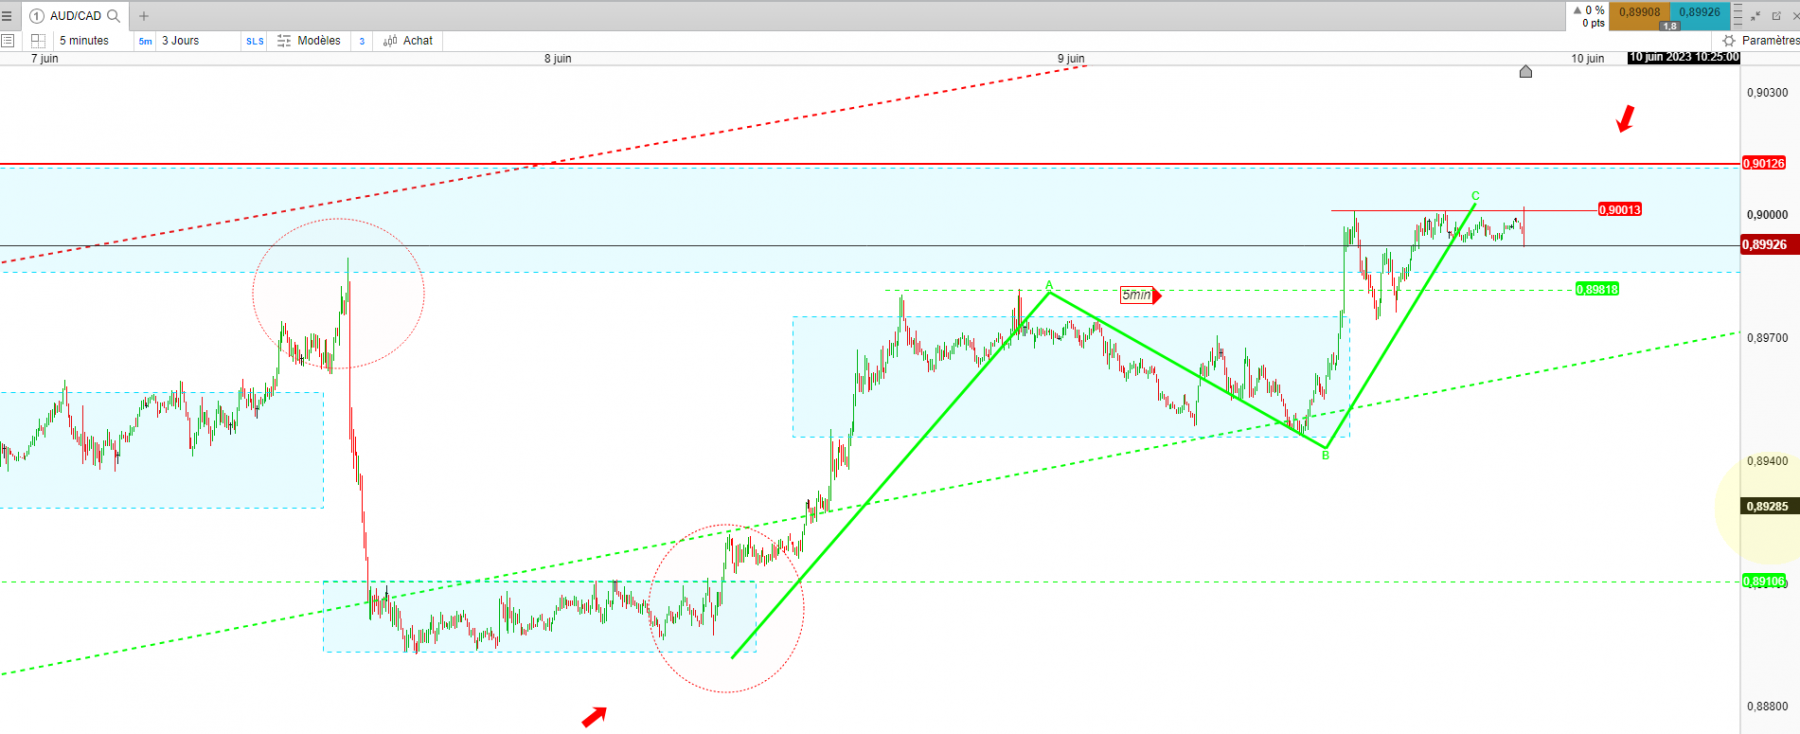Click the Paramètres gear icon
Viewport: 1800px width, 734px height.
[x=1729, y=41]
